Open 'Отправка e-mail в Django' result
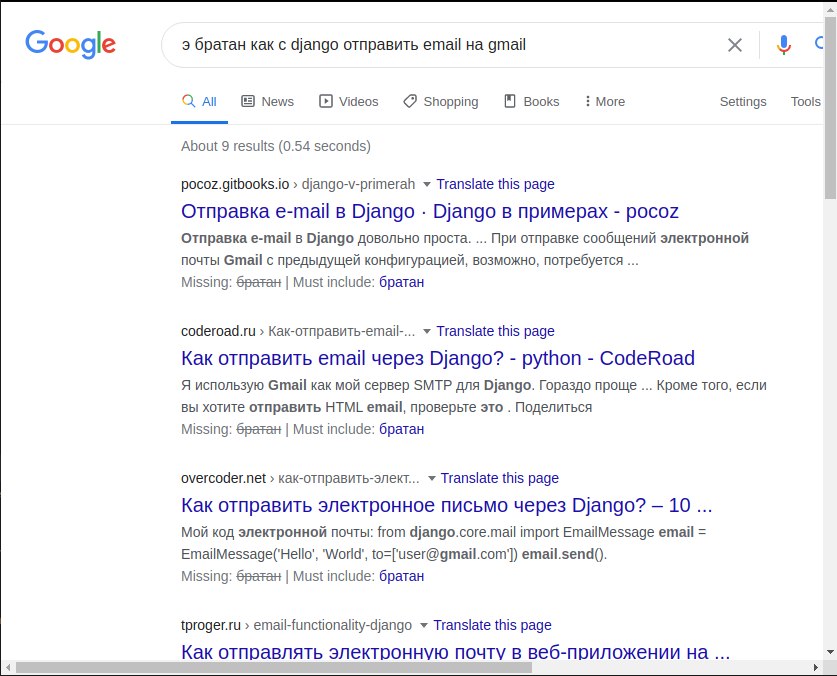Image resolution: width=837 pixels, height=676 pixels. pos(430,211)
